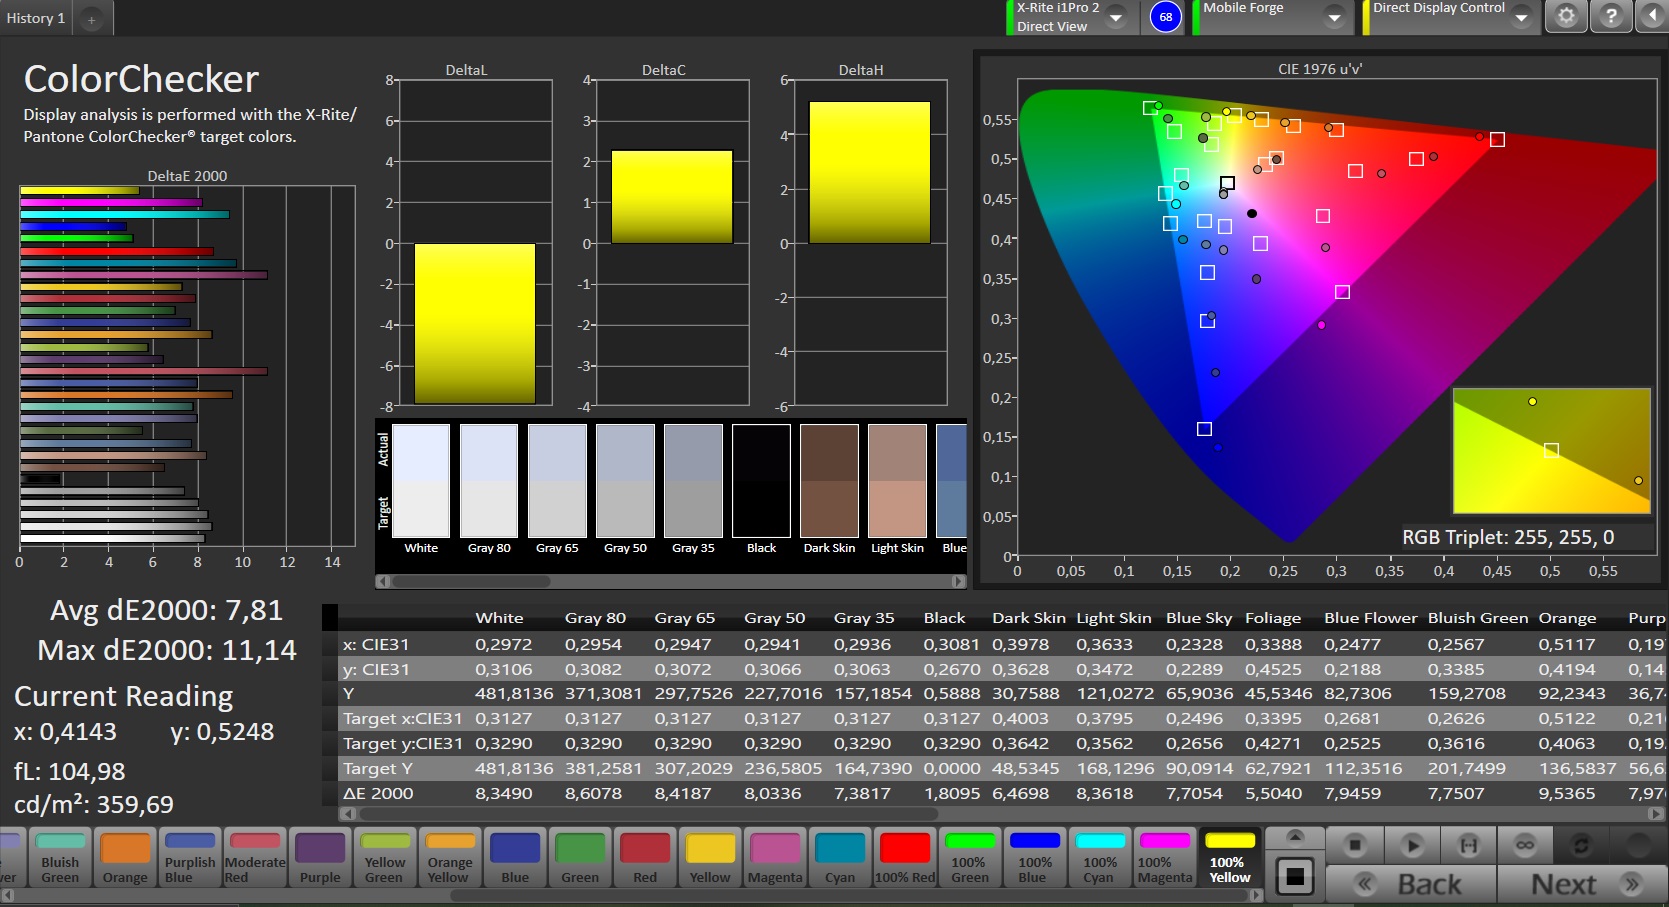Select the 100% Red color swatch

coord(905,858)
